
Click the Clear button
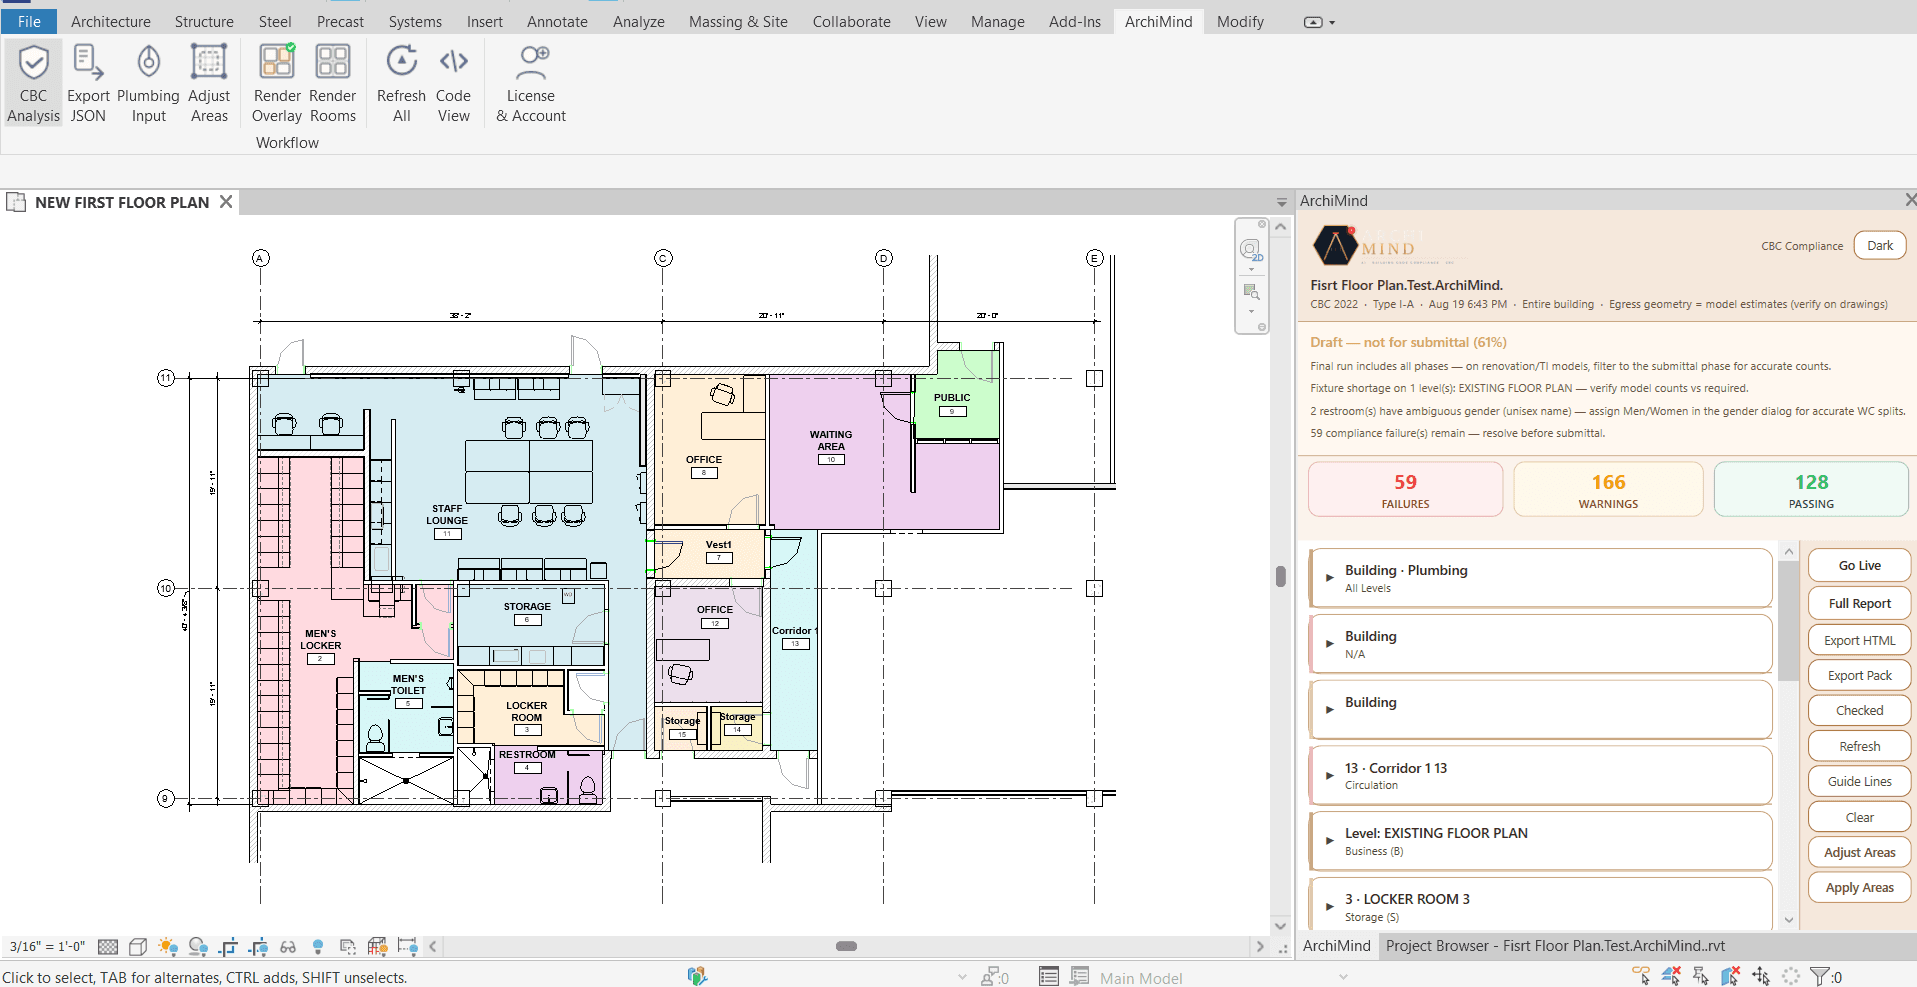1859,817
